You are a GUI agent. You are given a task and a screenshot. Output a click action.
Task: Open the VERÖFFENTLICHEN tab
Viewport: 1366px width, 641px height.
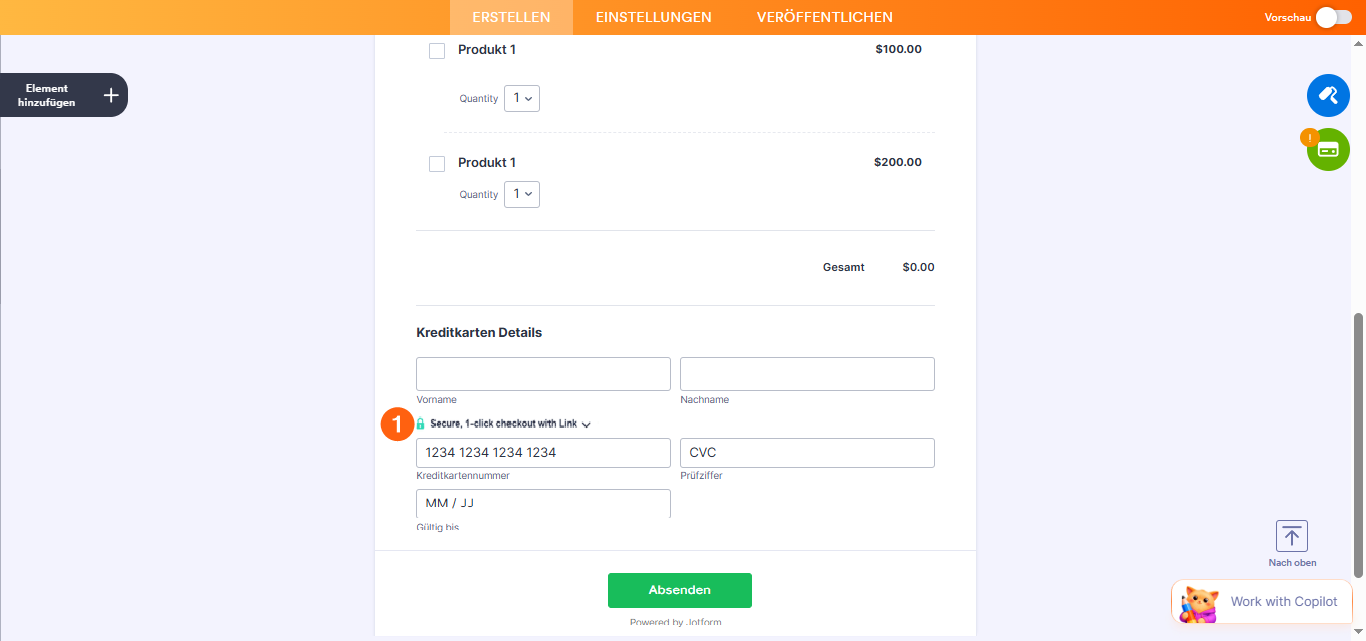click(824, 16)
